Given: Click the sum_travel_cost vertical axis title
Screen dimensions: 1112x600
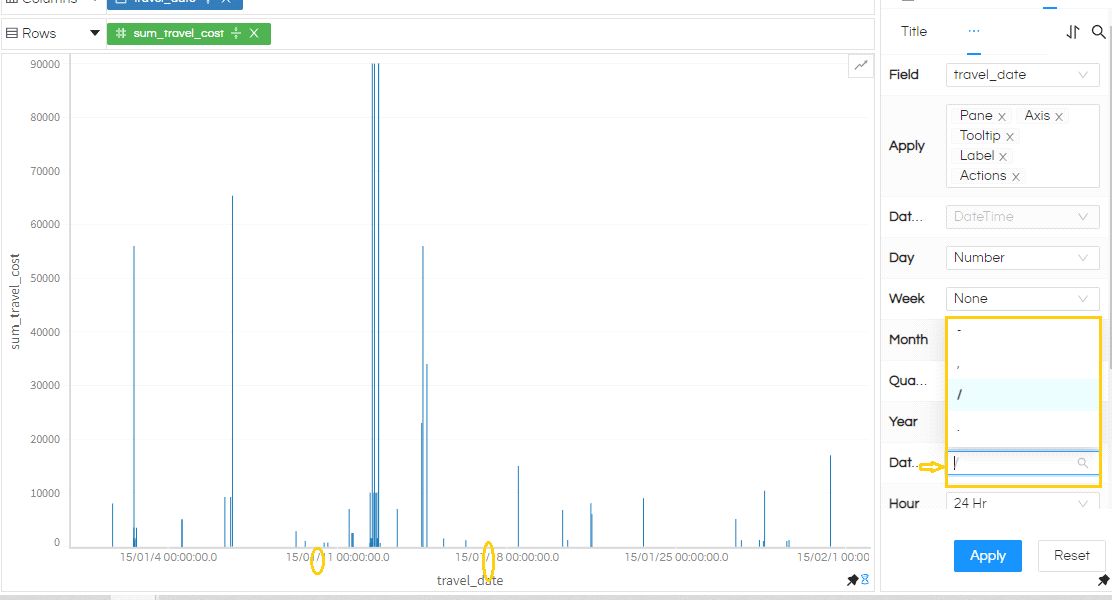Looking at the screenshot, I should (x=15, y=301).
